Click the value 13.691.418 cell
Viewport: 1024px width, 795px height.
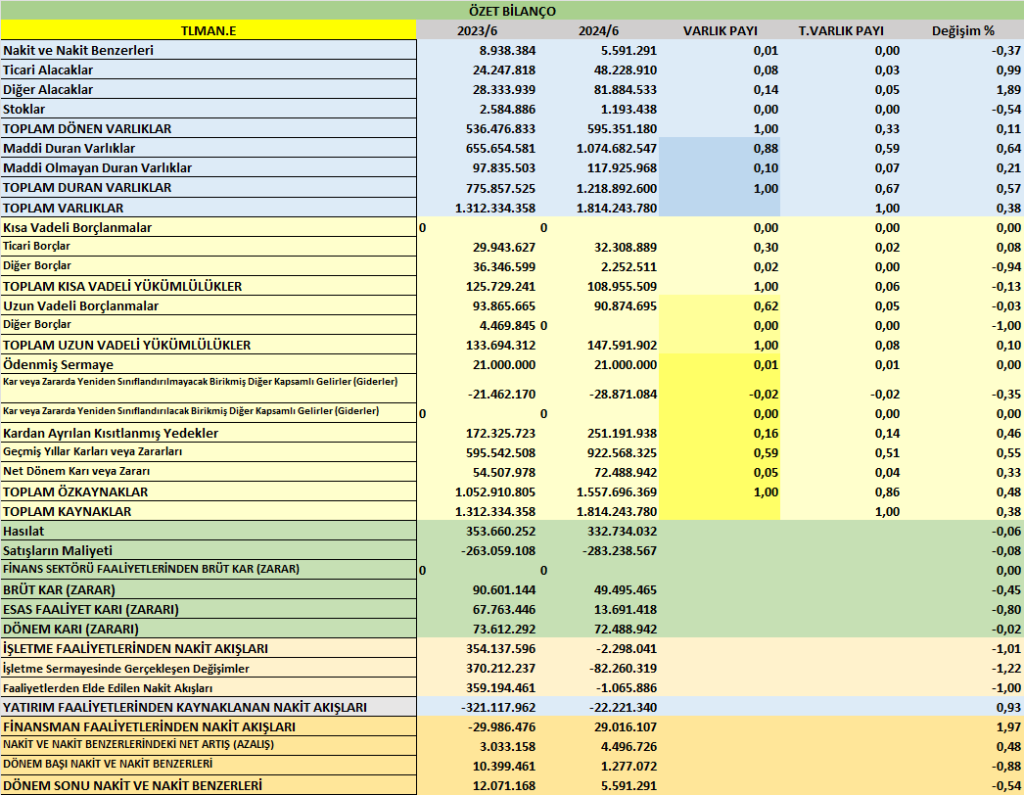[624, 610]
